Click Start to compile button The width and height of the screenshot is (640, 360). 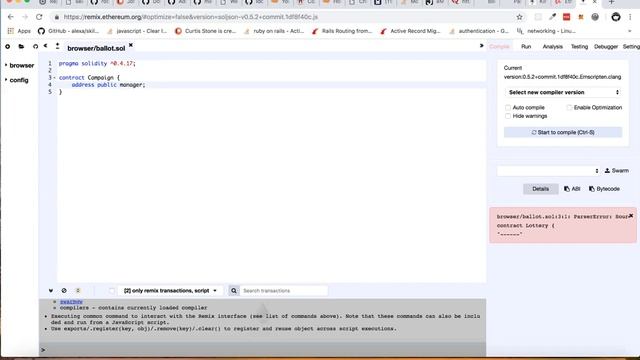click(x=563, y=132)
